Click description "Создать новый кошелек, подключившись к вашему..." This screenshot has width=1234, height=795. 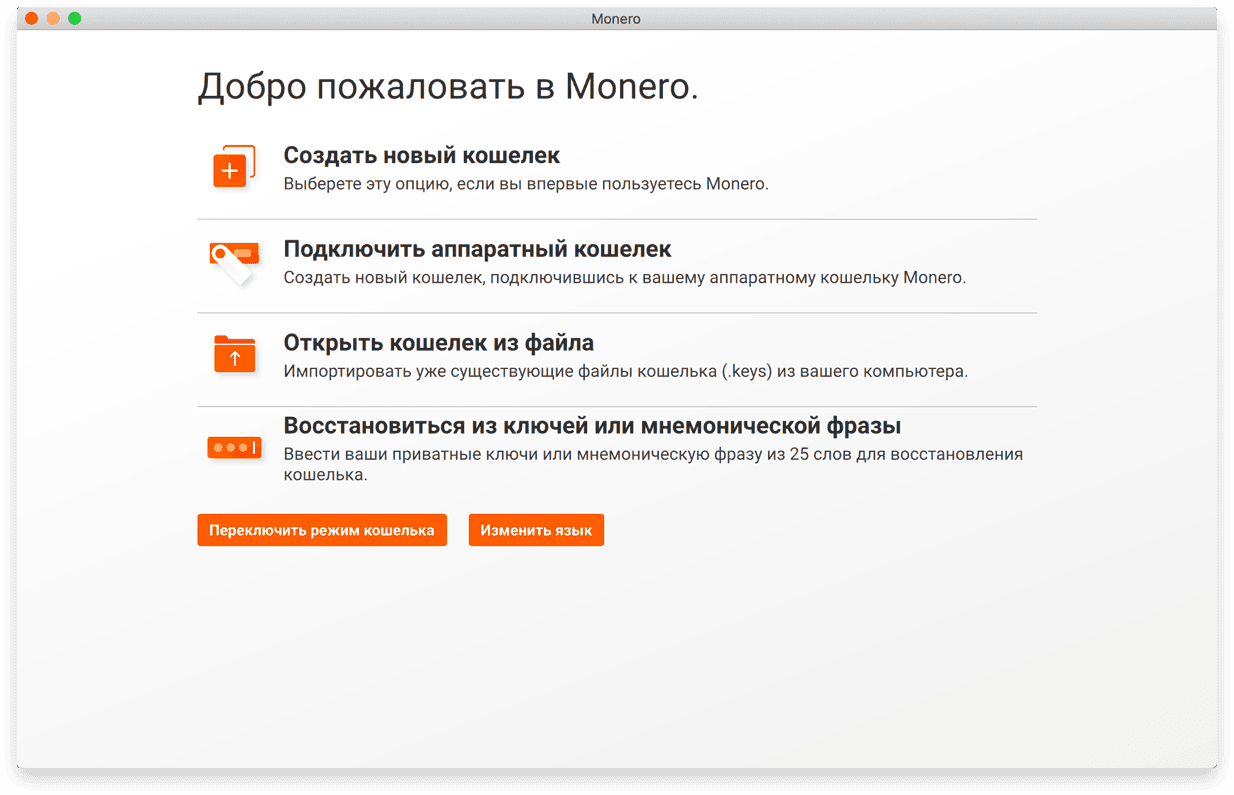pos(625,278)
